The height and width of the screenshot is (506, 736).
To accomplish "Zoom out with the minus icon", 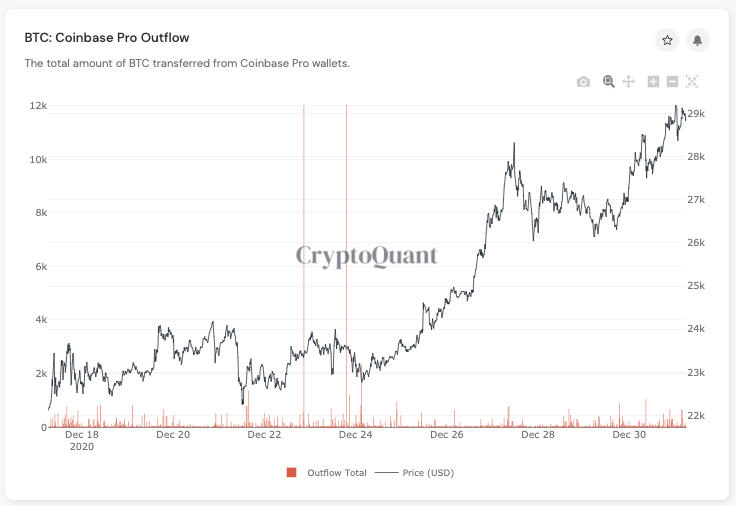I will 673,82.
